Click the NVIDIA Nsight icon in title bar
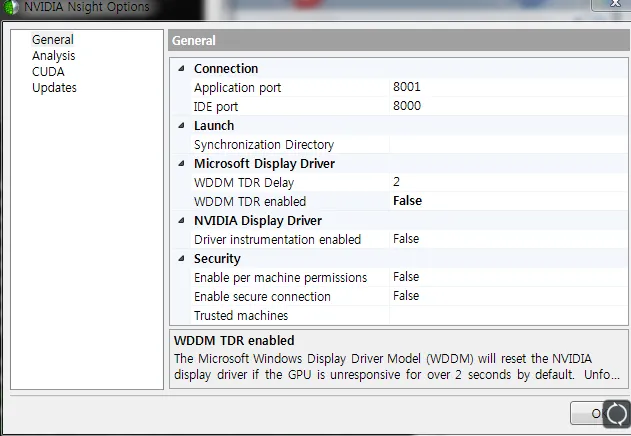The image size is (631, 436). (11, 7)
